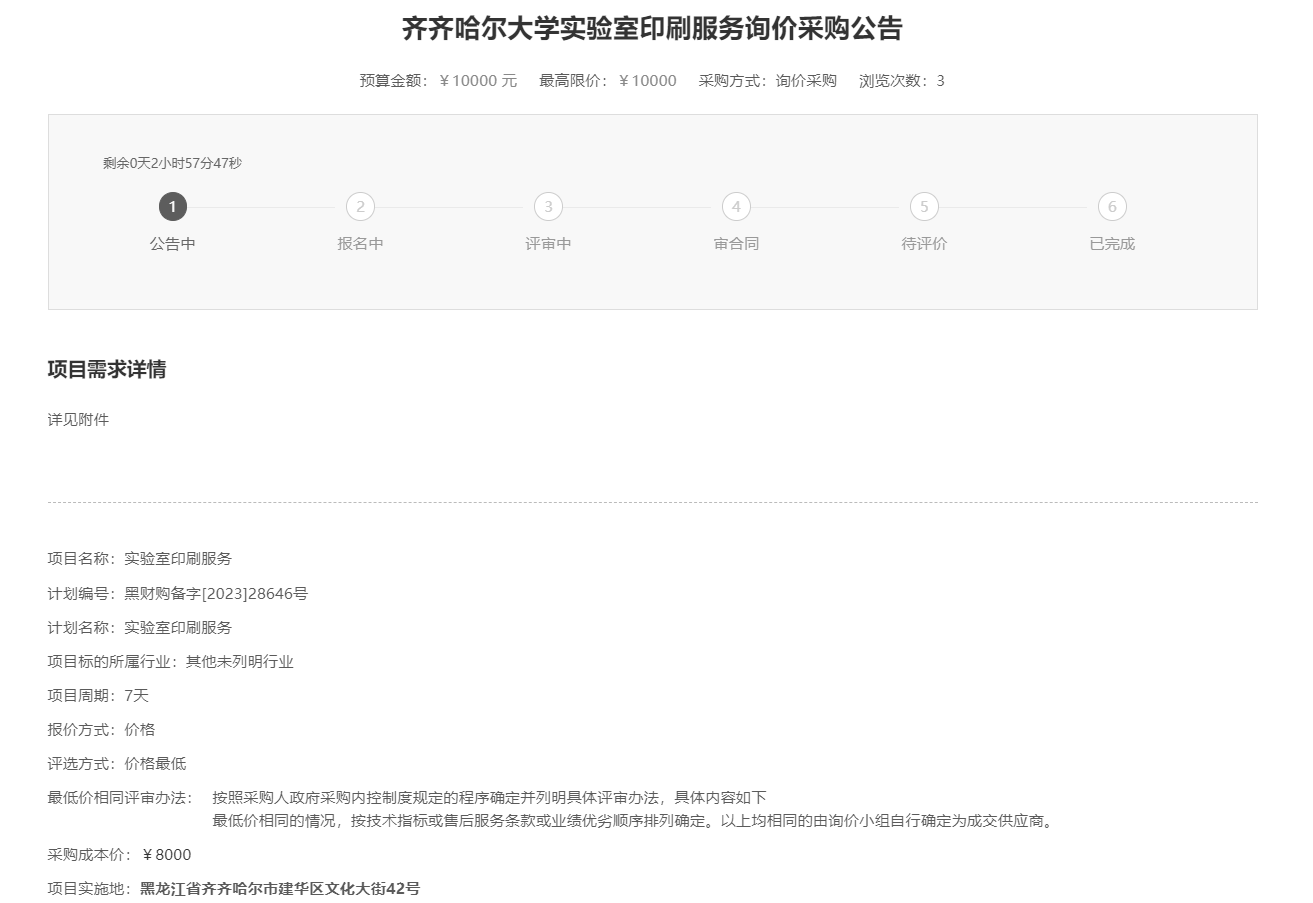
Task: Click the address 黑龙江省齐齐哈尔市建华区文化大街42号
Action: [280, 888]
